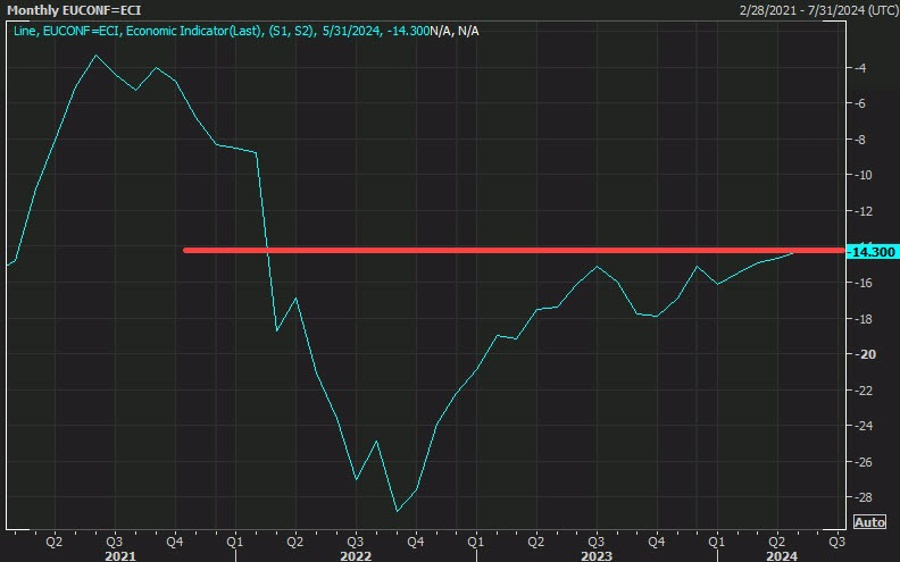Click the 2024 year label on time axis
The image size is (900, 562).
pos(782,556)
